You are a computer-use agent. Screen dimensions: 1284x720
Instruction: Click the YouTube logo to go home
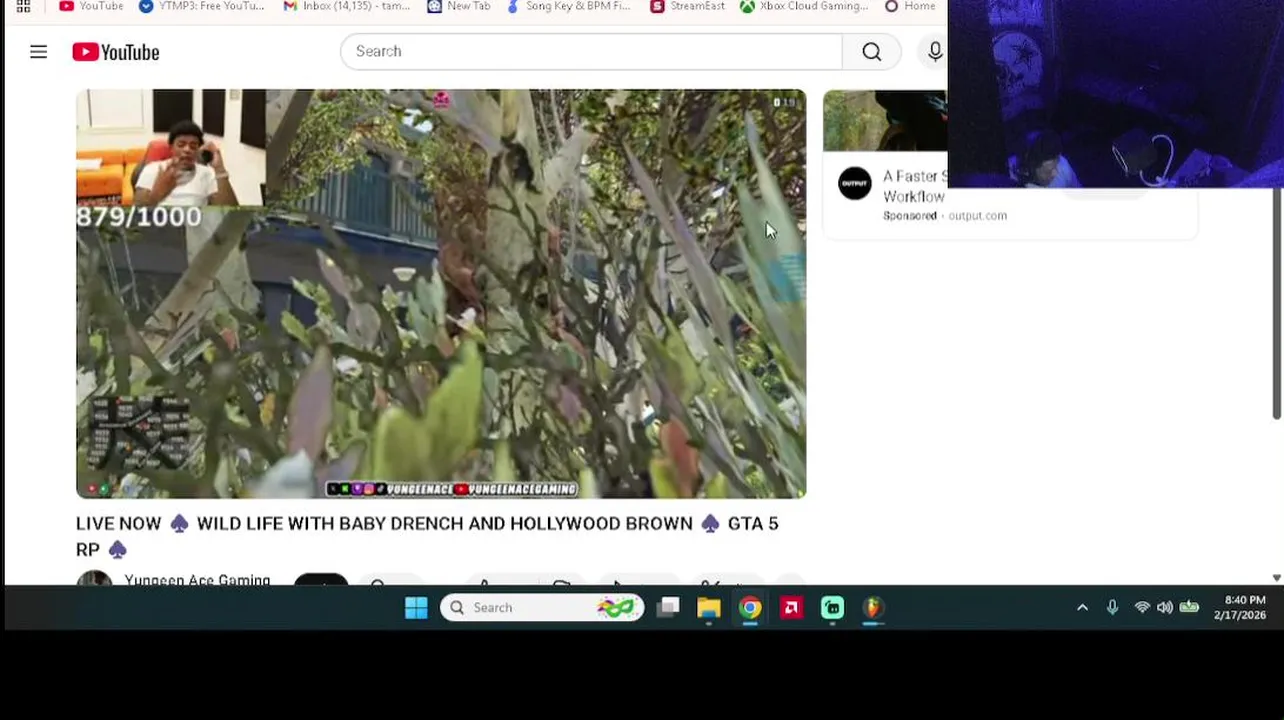pyautogui.click(x=116, y=52)
